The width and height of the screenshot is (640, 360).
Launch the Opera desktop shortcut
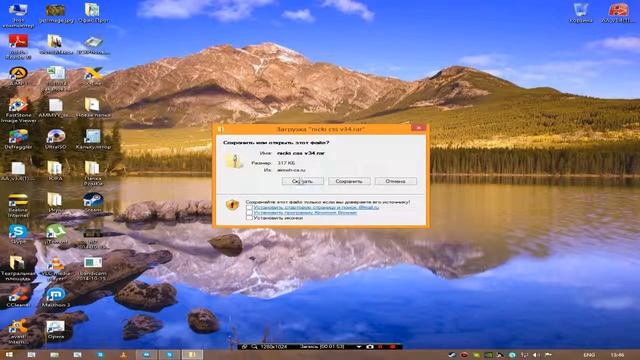(56, 330)
